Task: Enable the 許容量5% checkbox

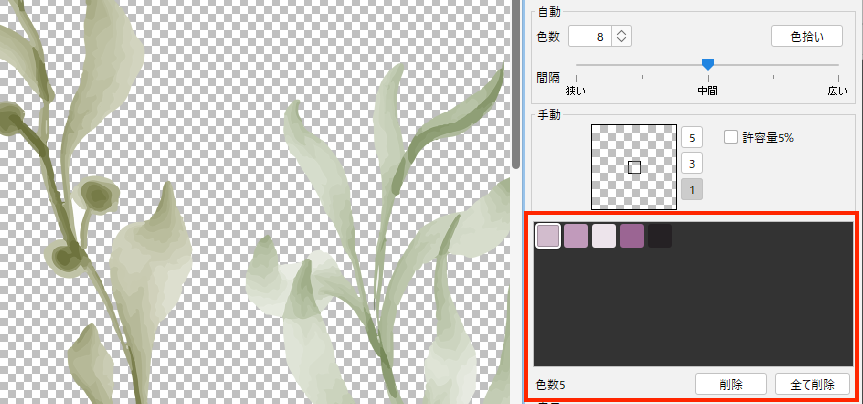Action: 730,138
